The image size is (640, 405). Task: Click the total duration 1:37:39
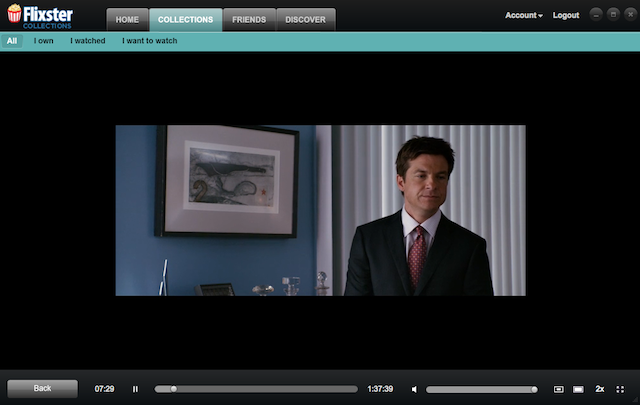click(380, 389)
